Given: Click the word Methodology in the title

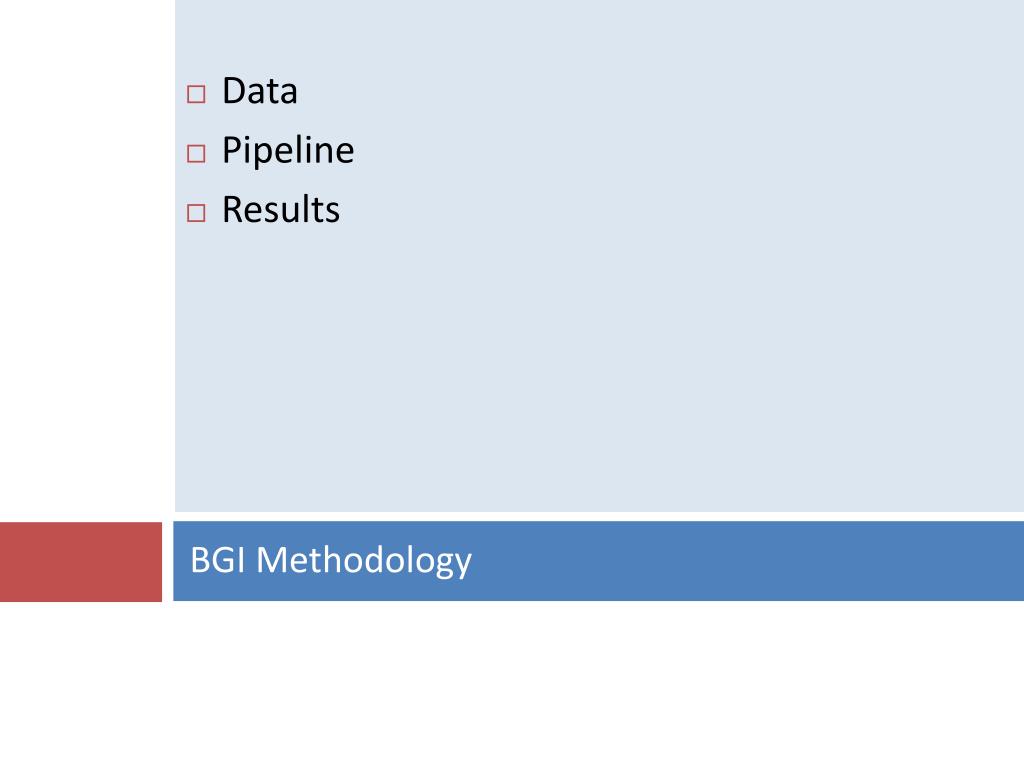Looking at the screenshot, I should point(364,562).
